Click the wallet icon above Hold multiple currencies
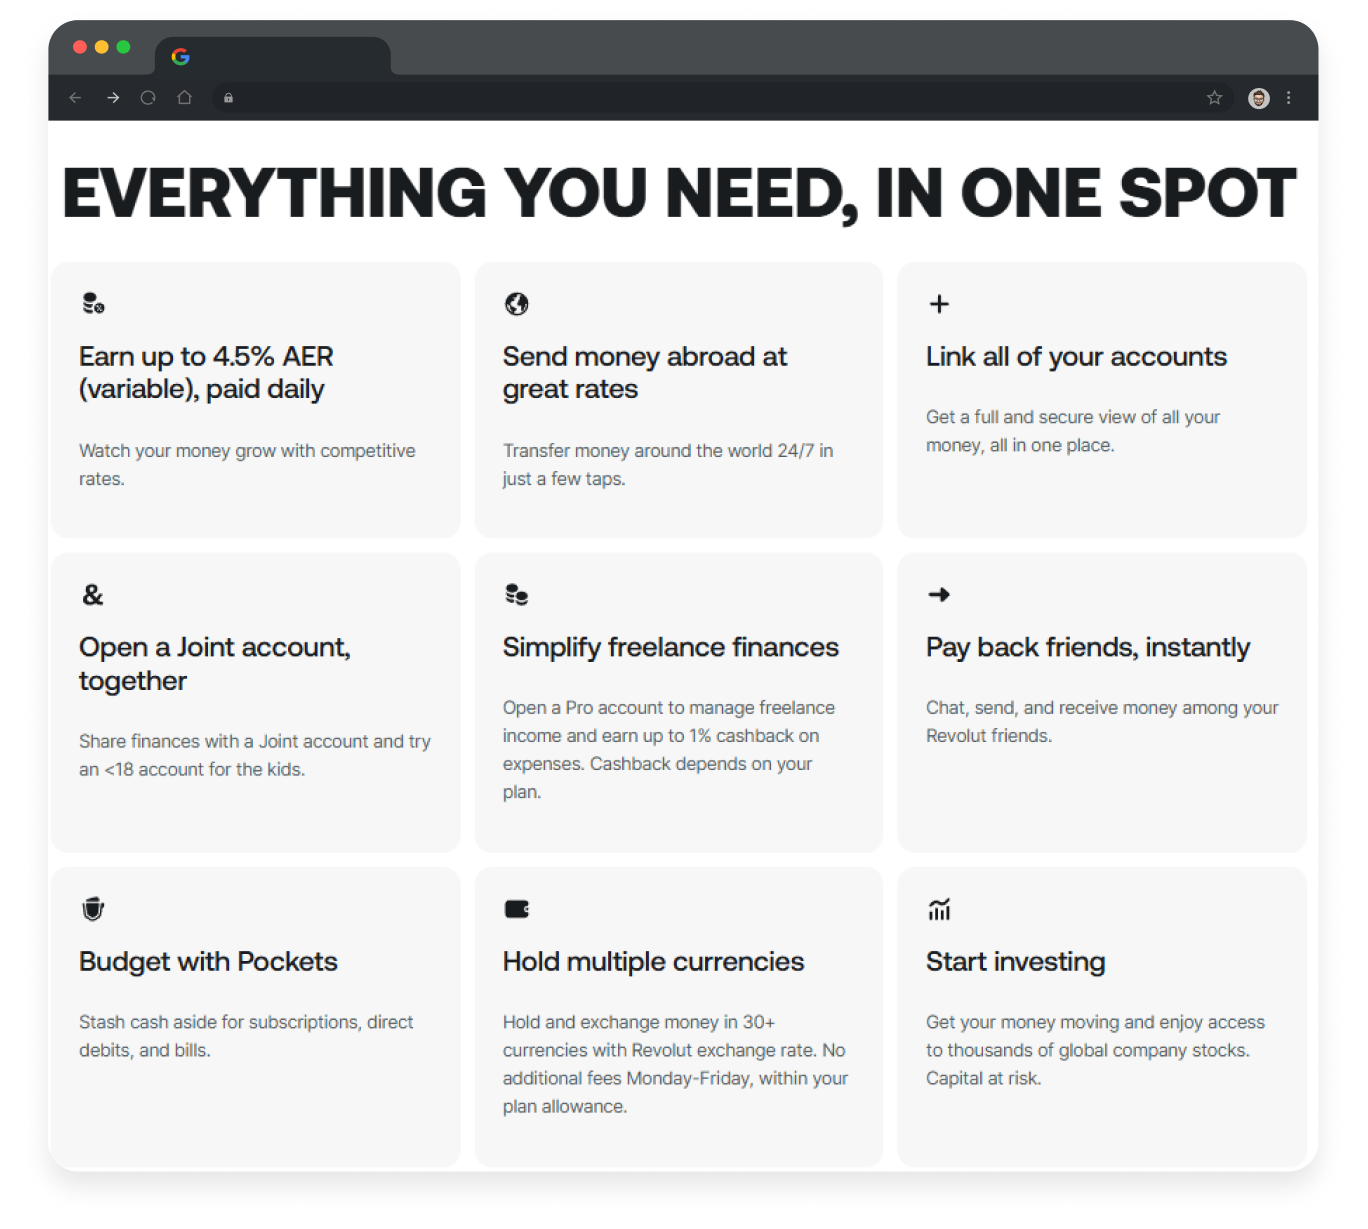1368x1229 pixels. tap(516, 909)
